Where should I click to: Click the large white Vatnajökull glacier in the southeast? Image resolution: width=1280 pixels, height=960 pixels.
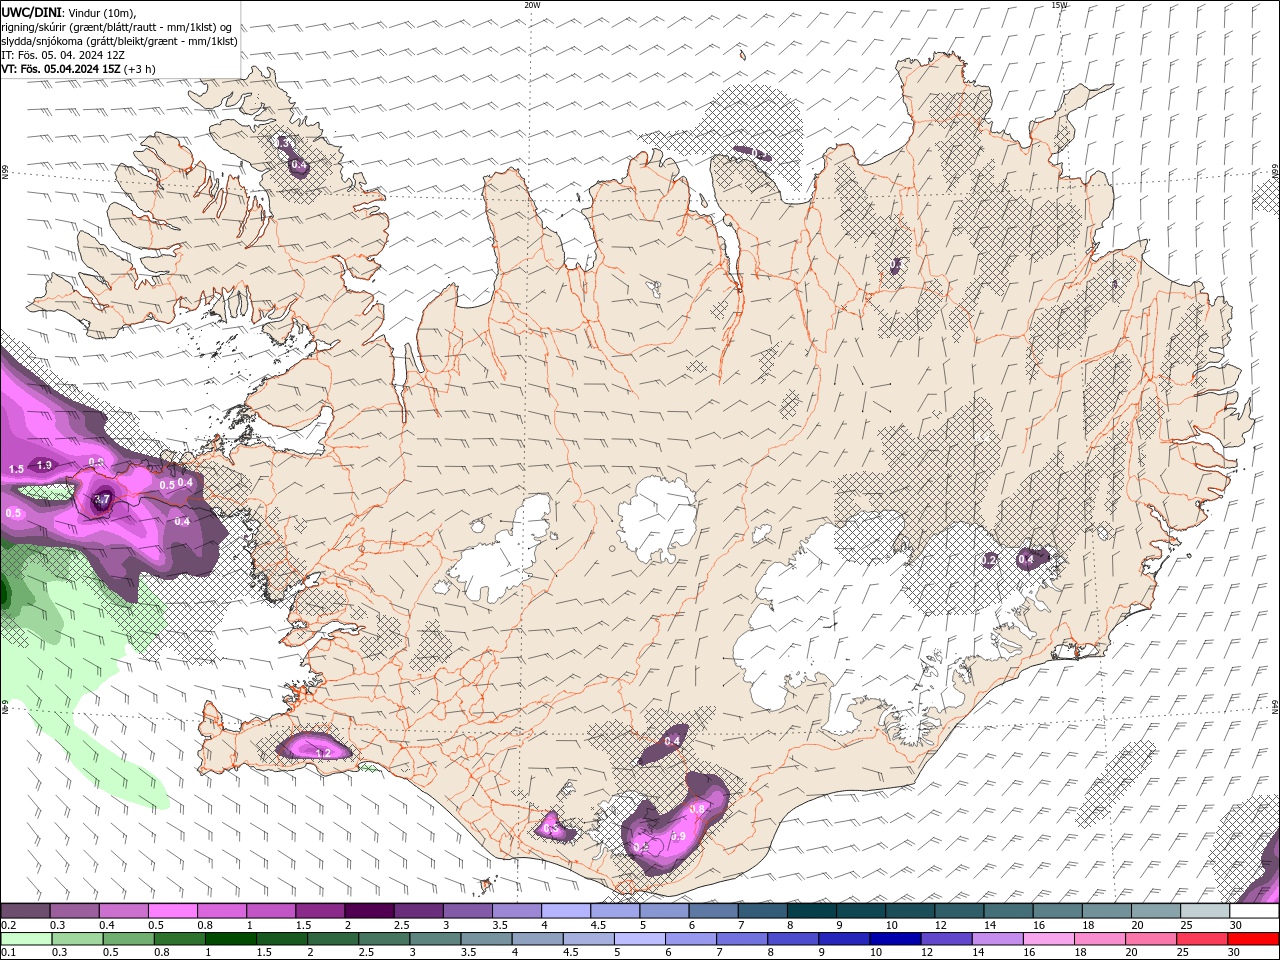850,625
